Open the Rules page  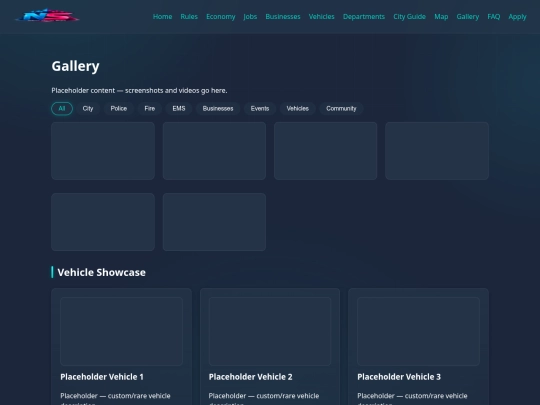click(189, 17)
